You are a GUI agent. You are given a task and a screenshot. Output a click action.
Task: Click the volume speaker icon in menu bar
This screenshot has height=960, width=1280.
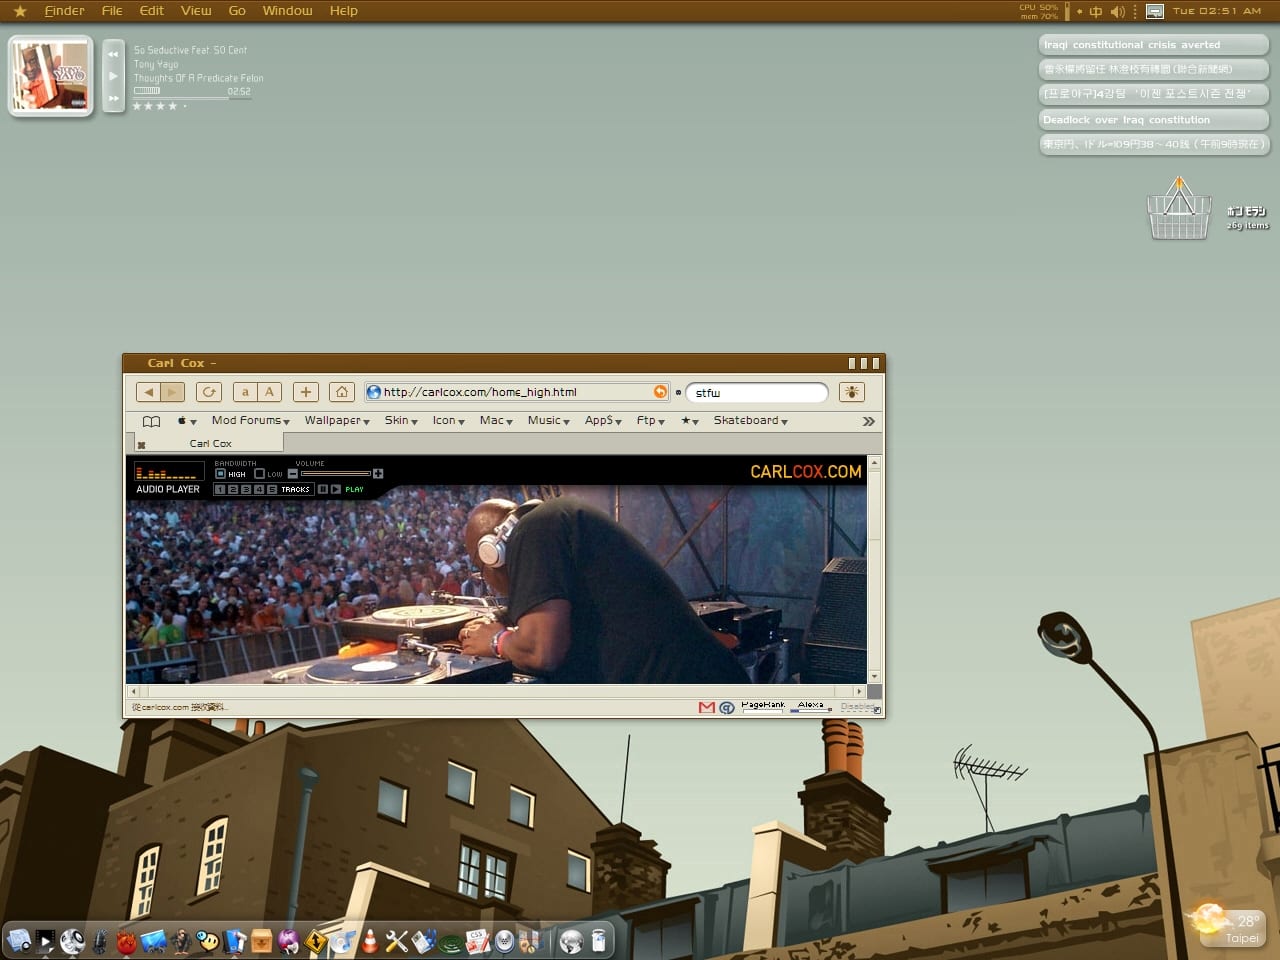pyautogui.click(x=1117, y=11)
